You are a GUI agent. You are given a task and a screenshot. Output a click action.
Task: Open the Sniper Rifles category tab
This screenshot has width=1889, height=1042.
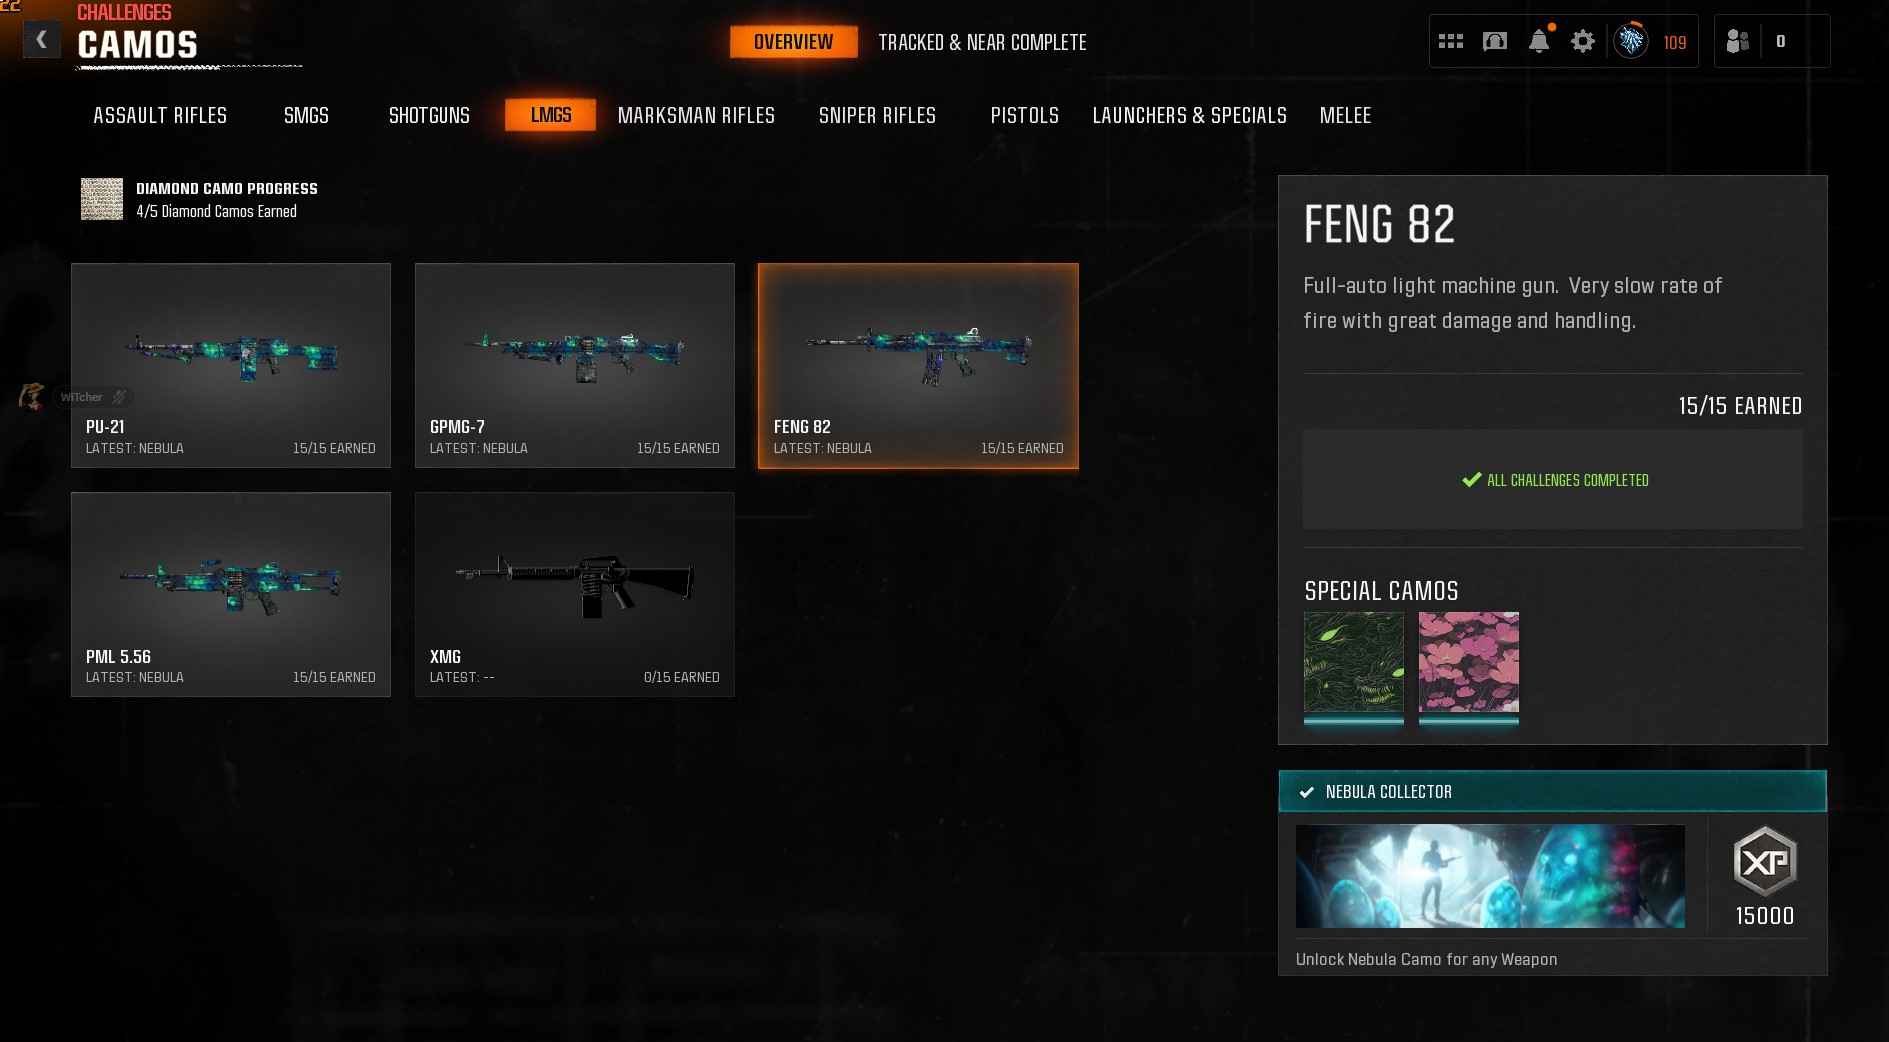[x=877, y=115]
